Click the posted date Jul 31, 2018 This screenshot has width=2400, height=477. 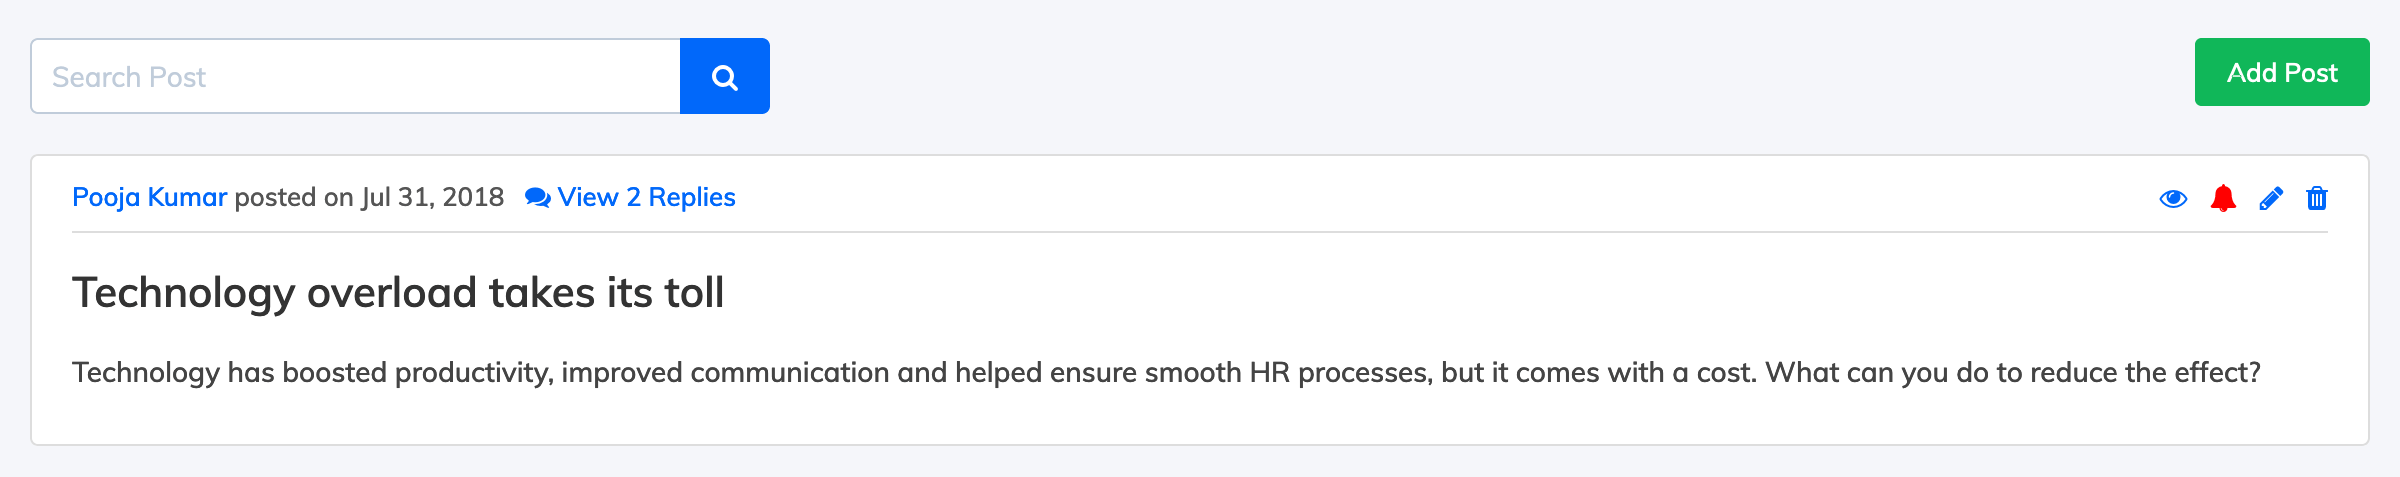433,197
